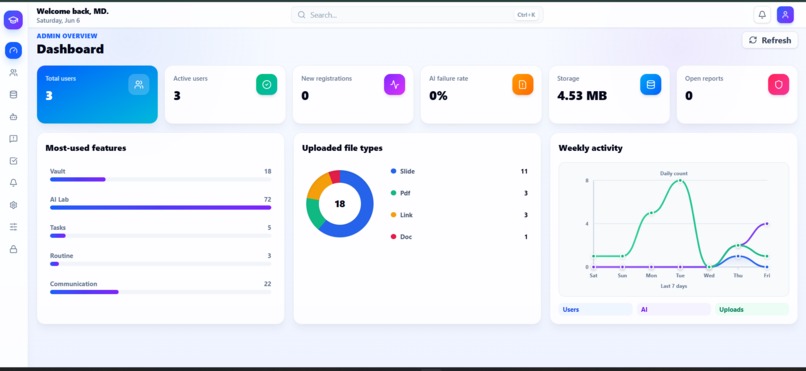Open the settings gear sidebar icon

click(x=13, y=205)
